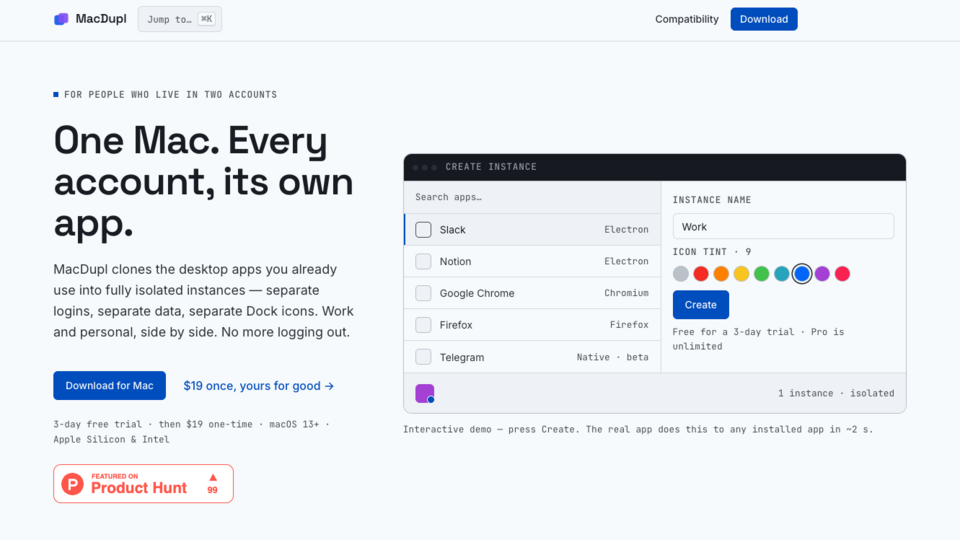The width and height of the screenshot is (960, 540).
Task: Check the Notion checkbox
Action: click(423, 261)
